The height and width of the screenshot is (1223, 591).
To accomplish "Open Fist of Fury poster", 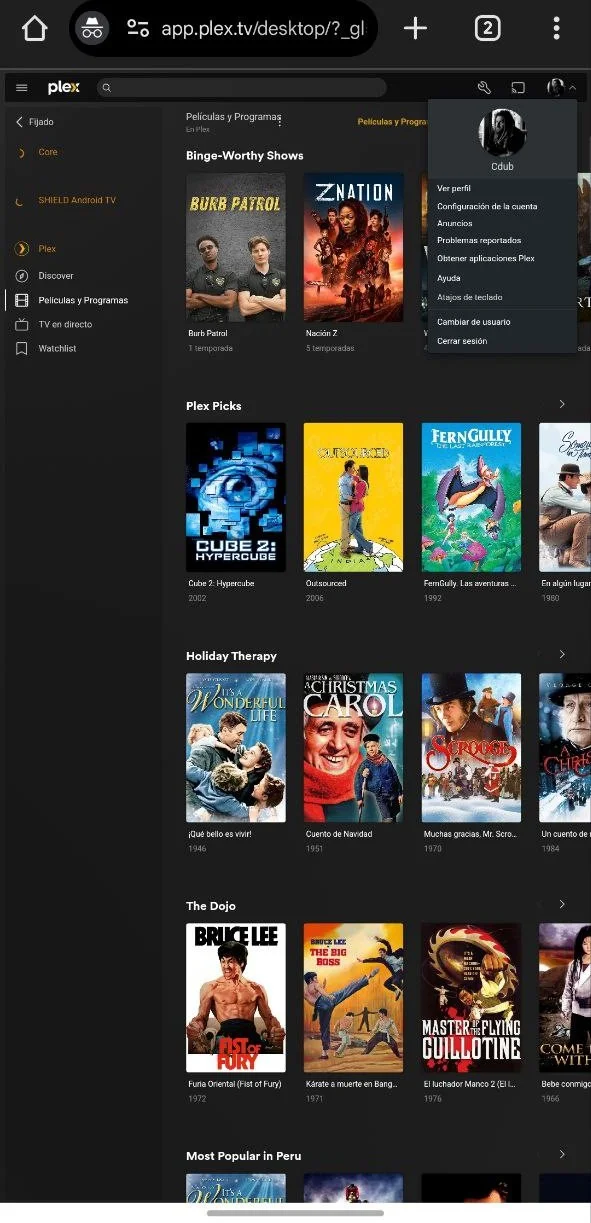I will (x=236, y=997).
